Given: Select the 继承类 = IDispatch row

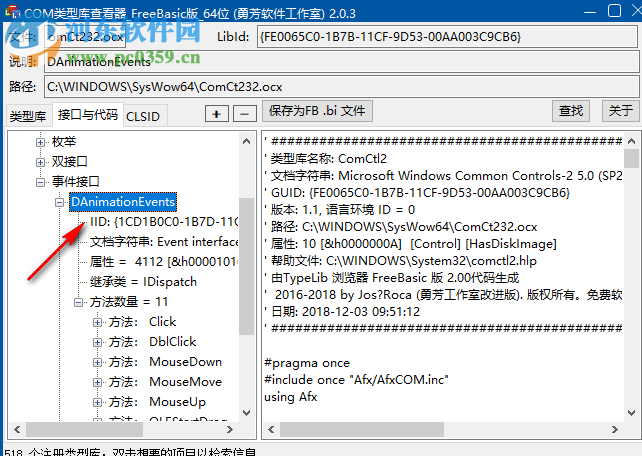Looking at the screenshot, I should (143, 282).
